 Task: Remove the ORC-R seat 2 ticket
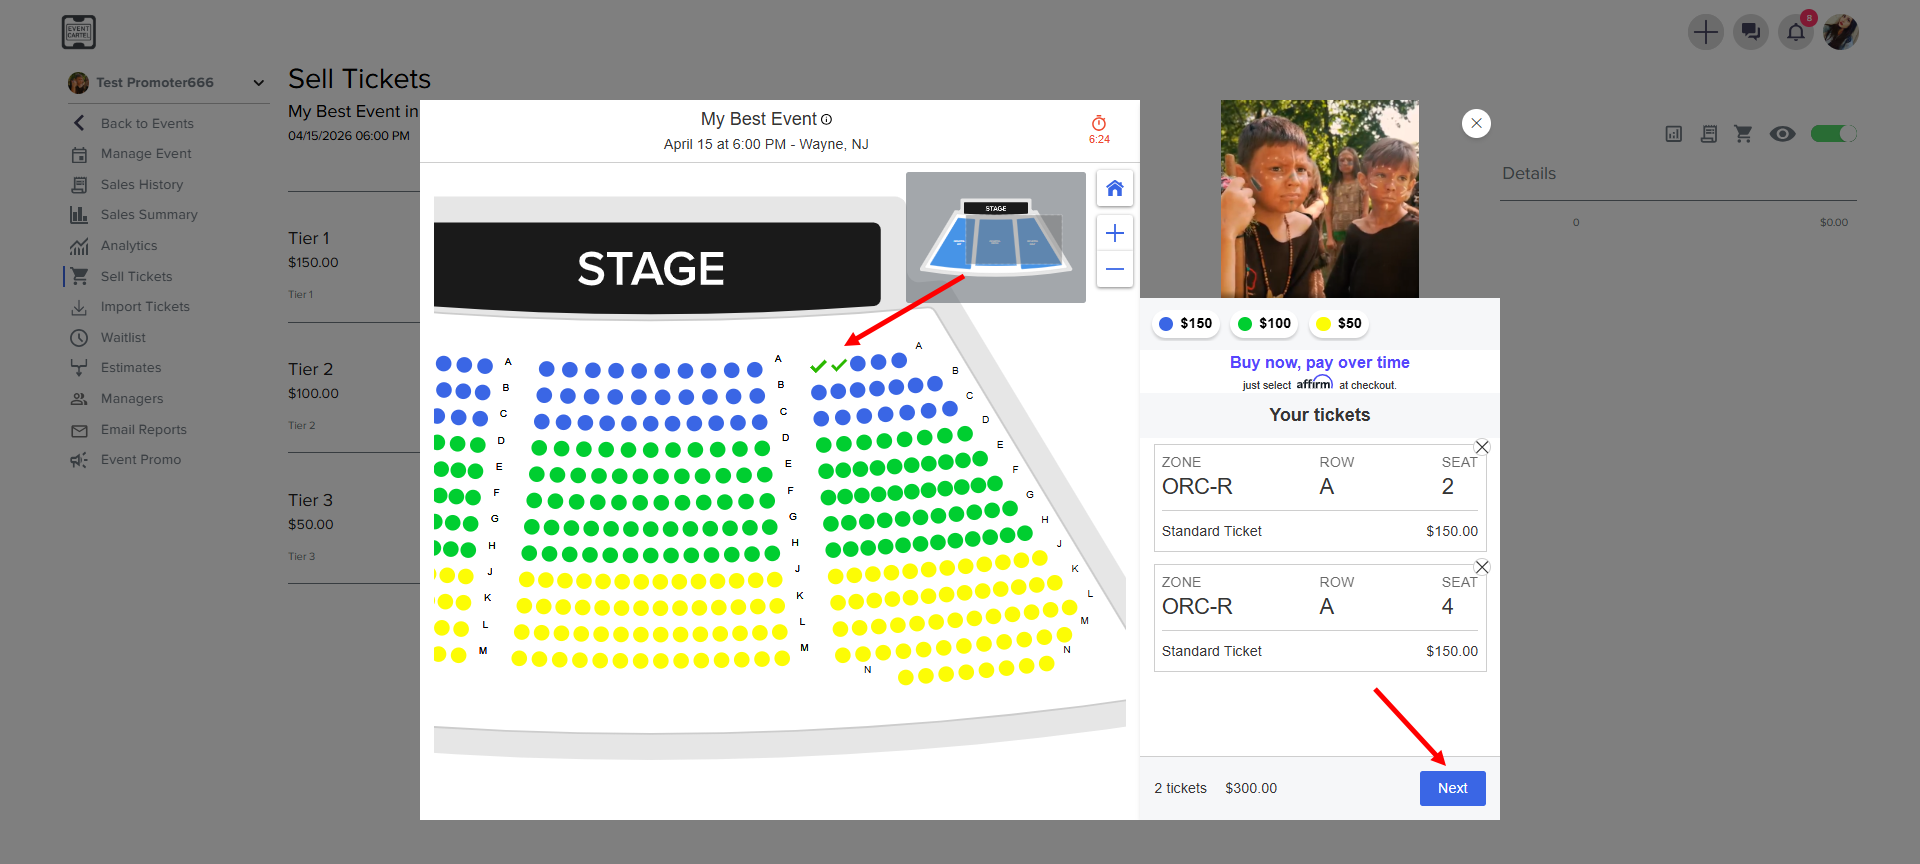(1482, 447)
